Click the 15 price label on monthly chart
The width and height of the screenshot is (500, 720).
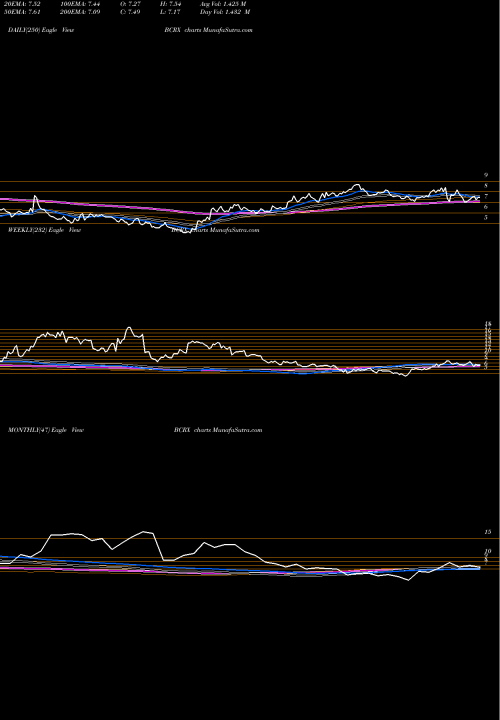[x=488, y=532]
